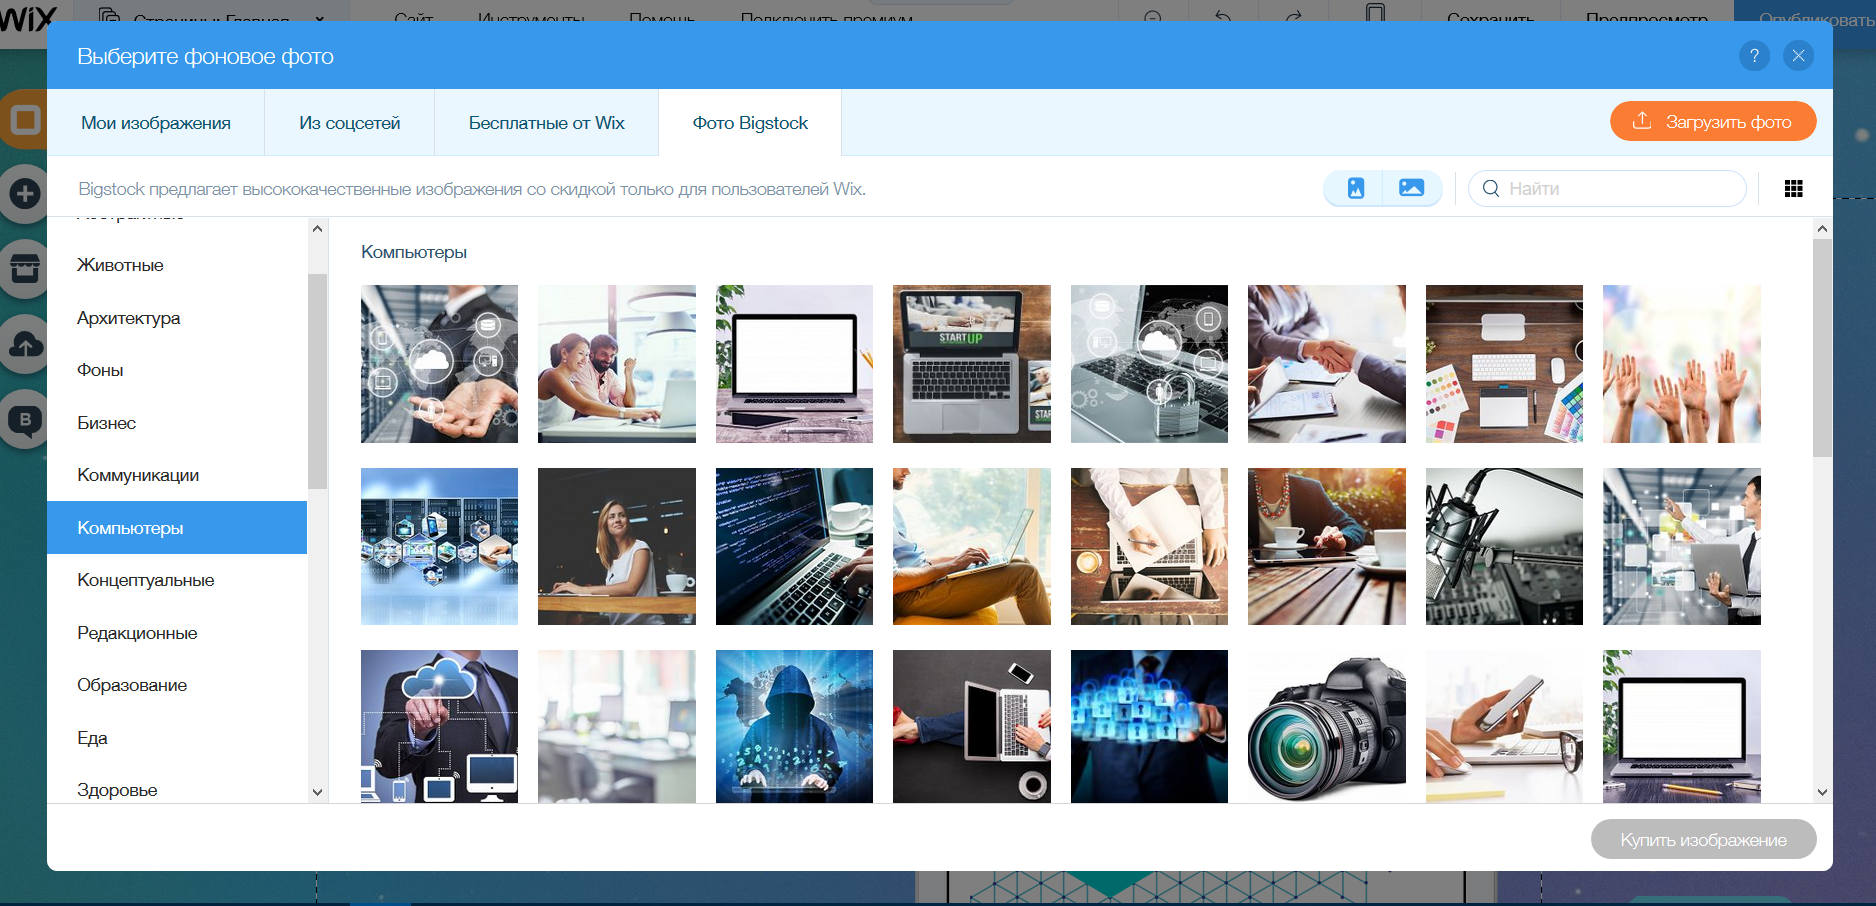This screenshot has width=1876, height=906.
Task: Select the Фоны category
Action: (x=177, y=370)
